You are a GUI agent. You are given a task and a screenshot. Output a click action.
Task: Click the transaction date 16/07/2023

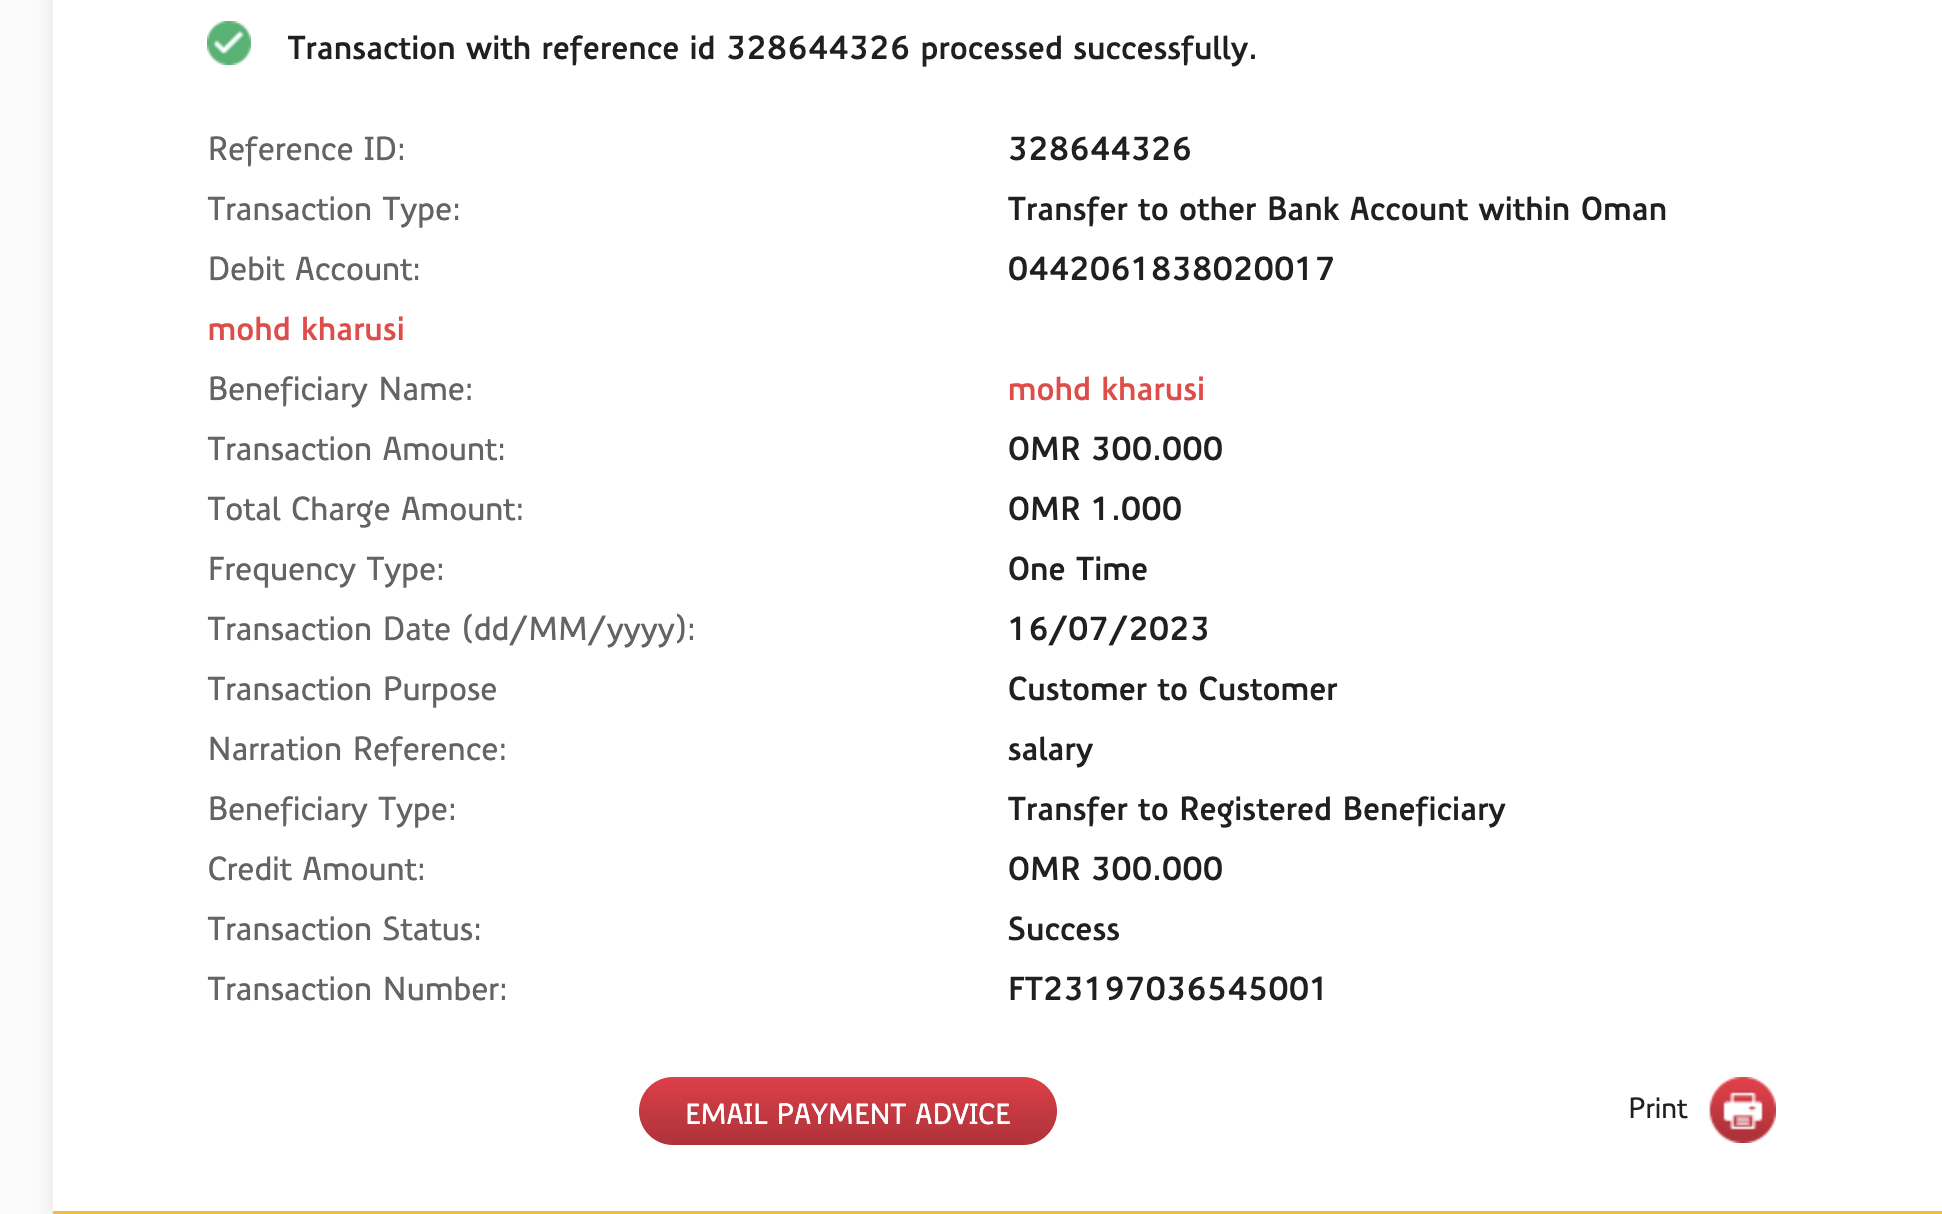[1108, 629]
